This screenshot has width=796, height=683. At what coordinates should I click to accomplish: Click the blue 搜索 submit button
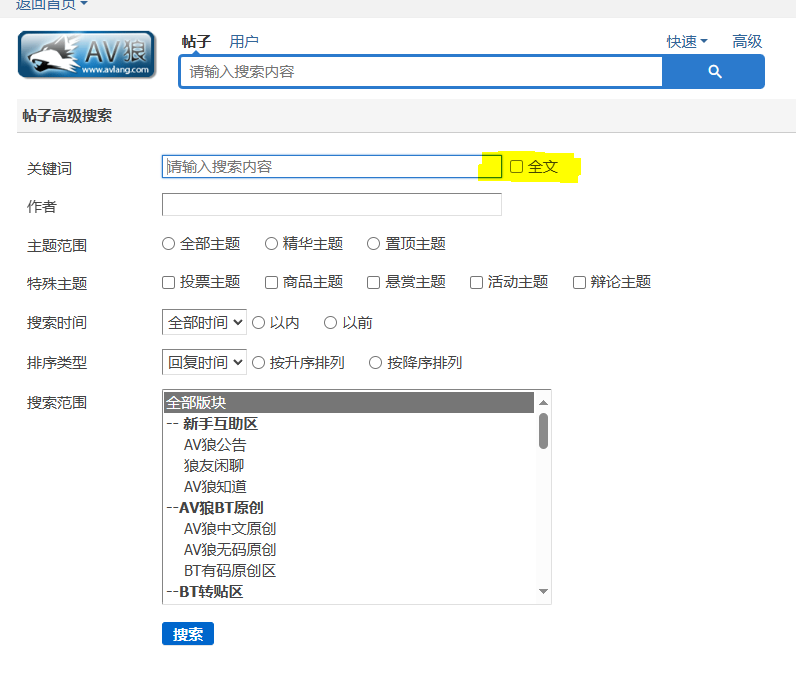pos(188,634)
